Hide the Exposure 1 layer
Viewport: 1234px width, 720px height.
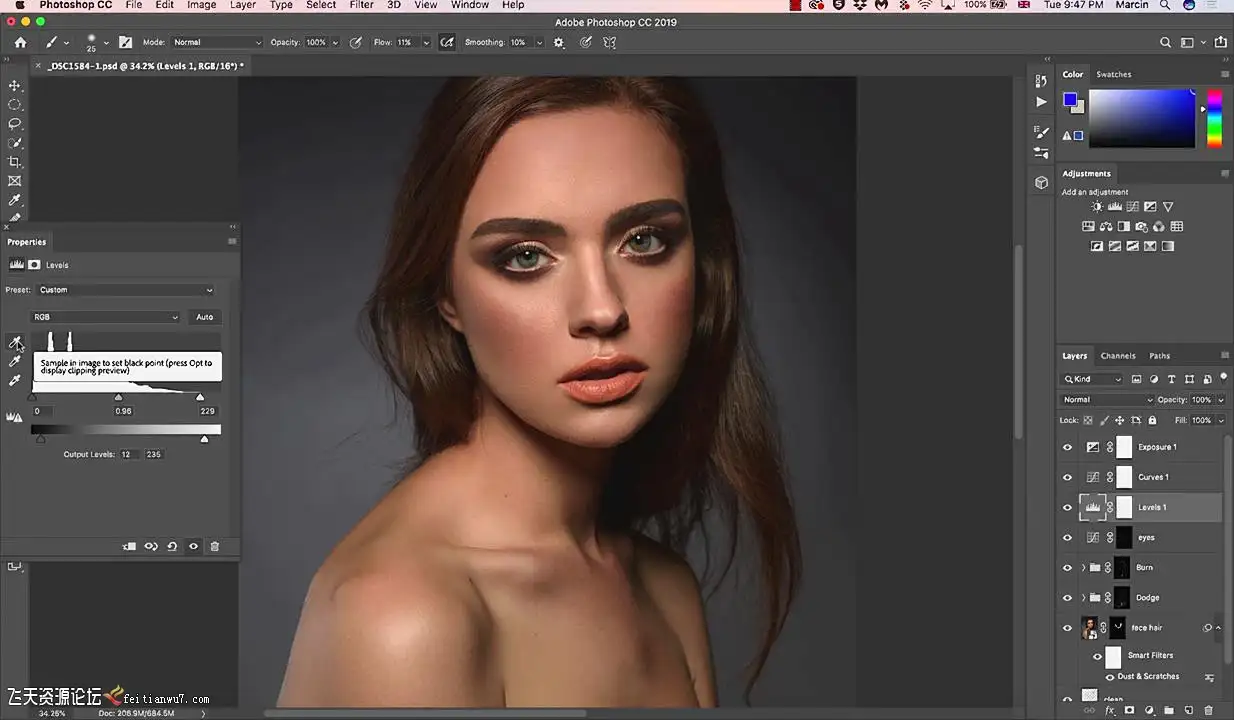(1067, 447)
